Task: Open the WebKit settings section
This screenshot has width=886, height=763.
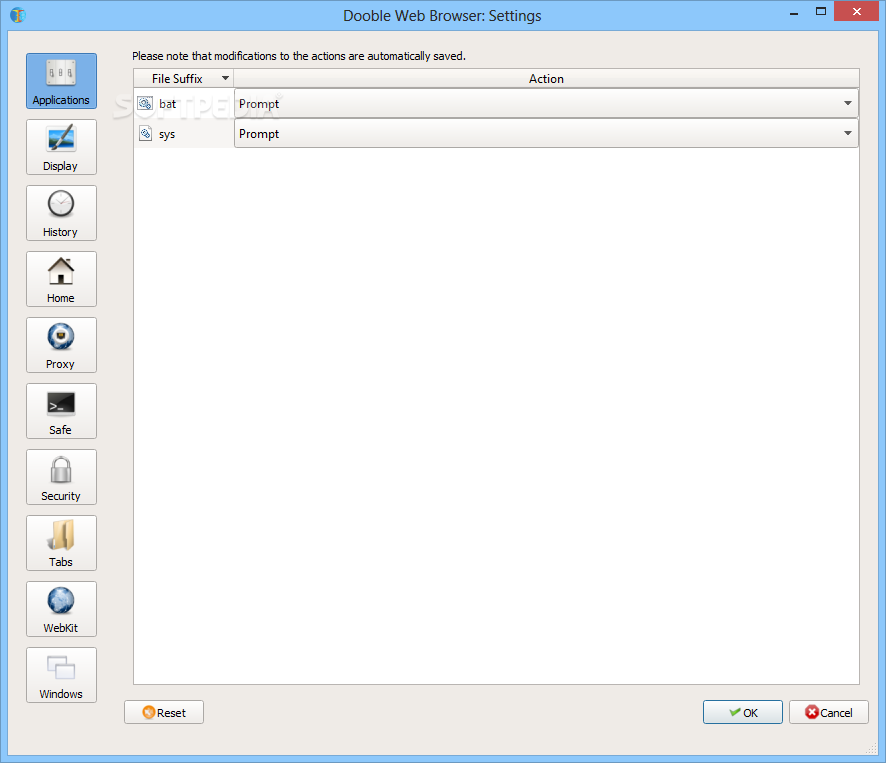Action: (61, 609)
